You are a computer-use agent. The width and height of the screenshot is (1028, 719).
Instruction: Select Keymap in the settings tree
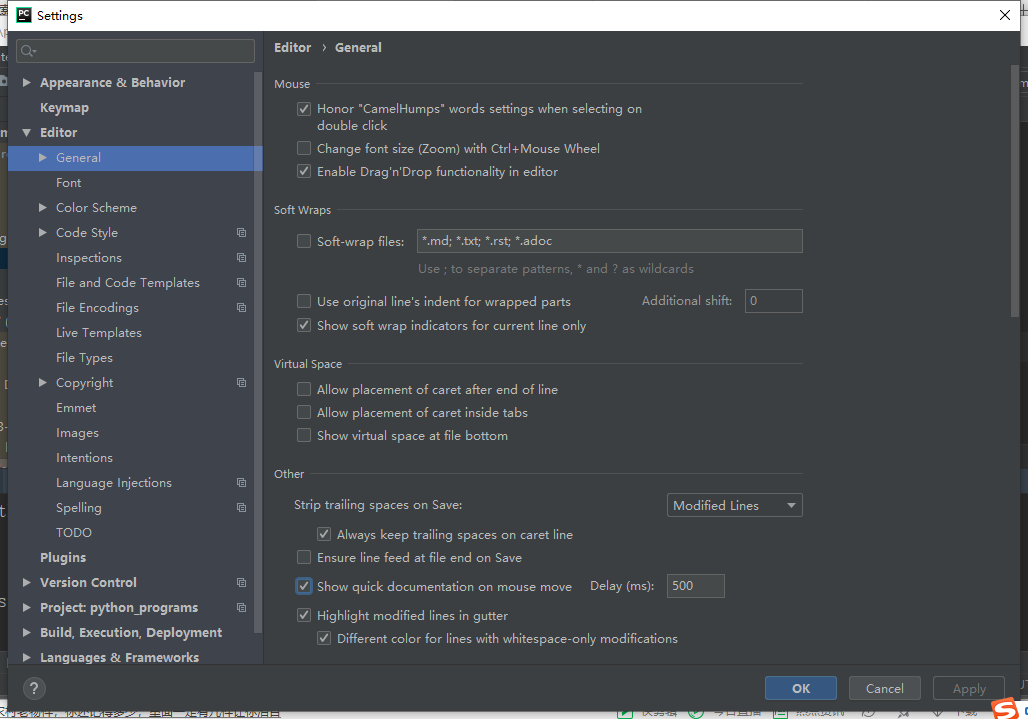click(64, 107)
